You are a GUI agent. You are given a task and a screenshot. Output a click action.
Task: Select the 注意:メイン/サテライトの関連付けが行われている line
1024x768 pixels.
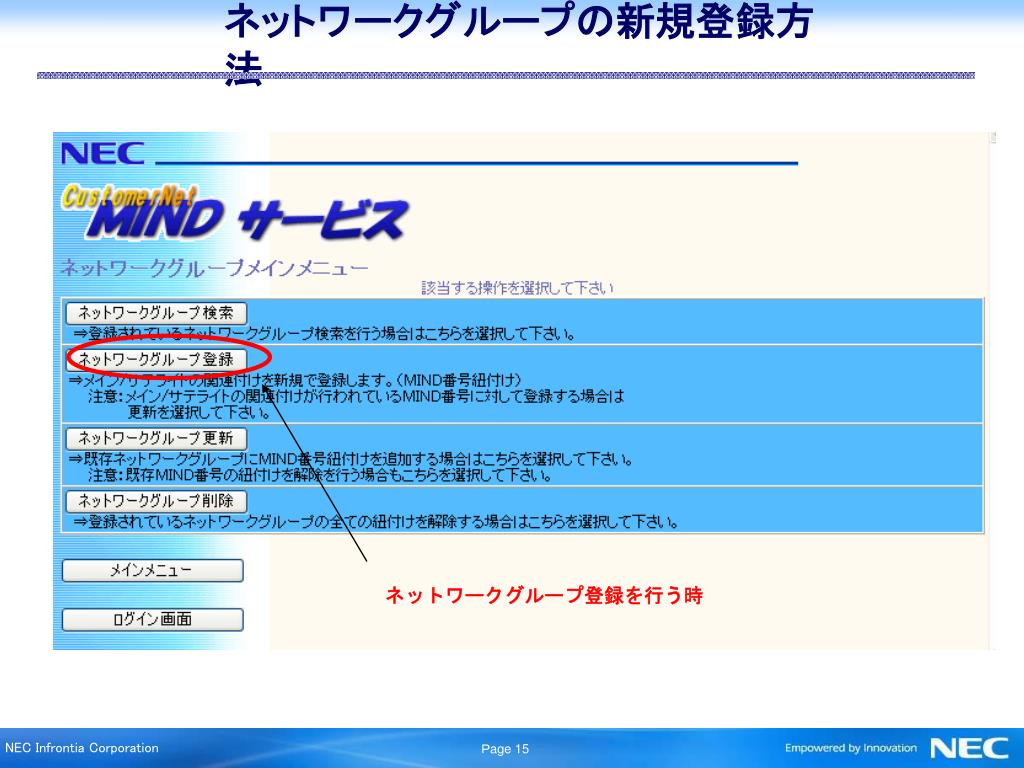tap(356, 396)
